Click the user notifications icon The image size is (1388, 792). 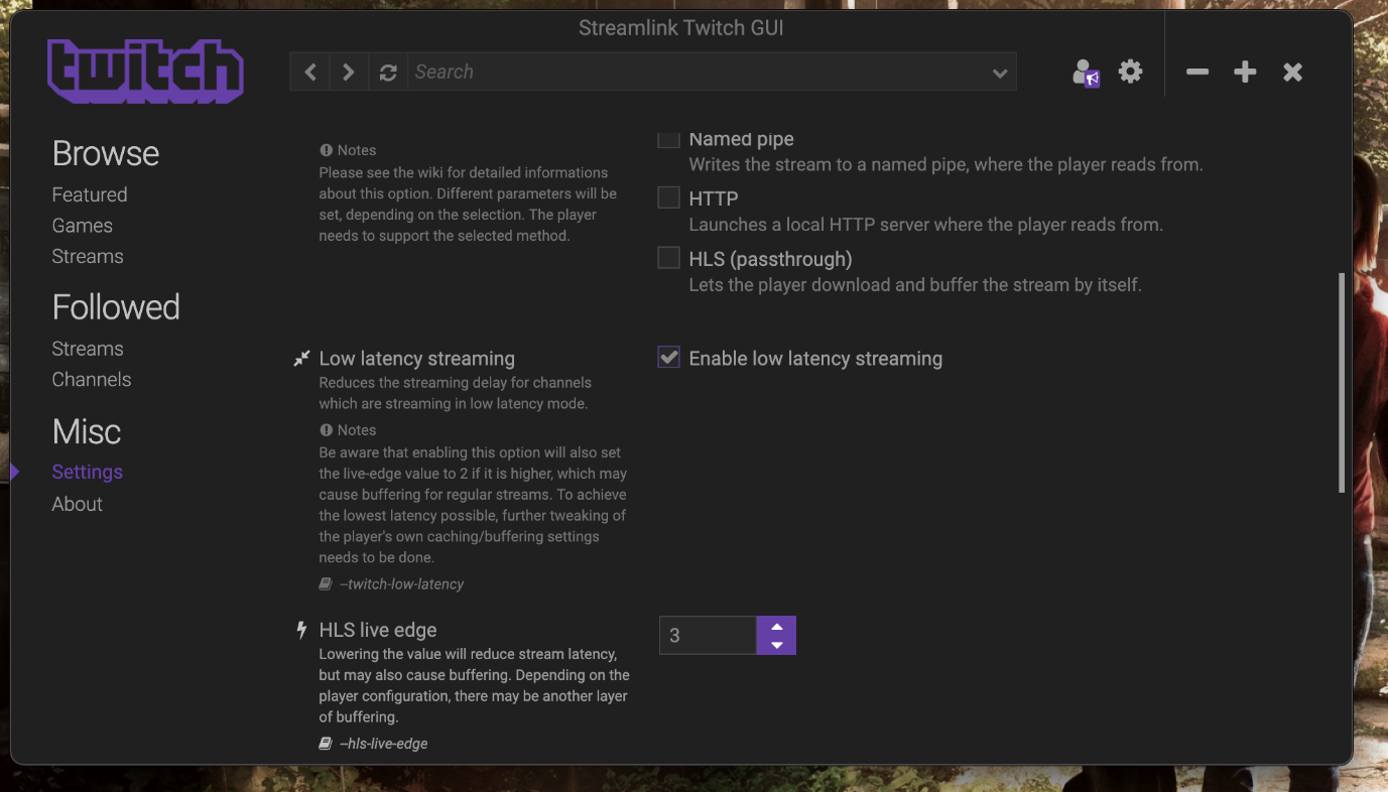[1084, 71]
